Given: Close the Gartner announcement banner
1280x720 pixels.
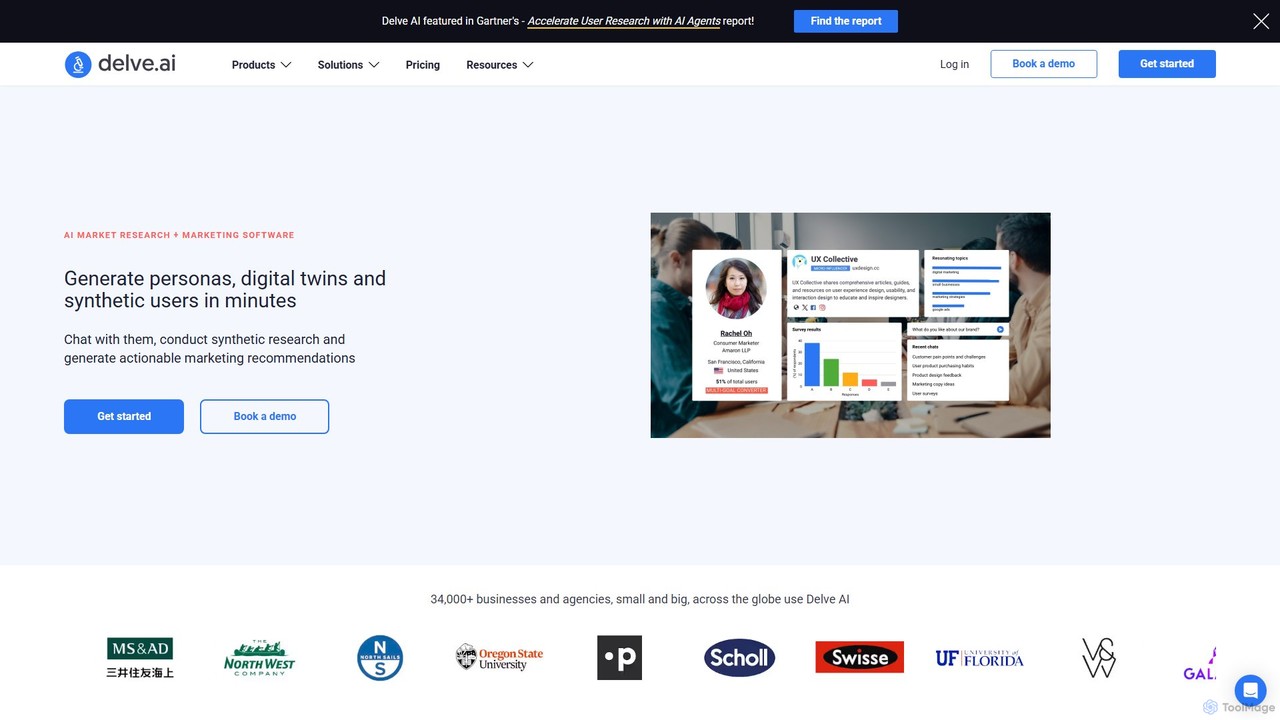Looking at the screenshot, I should tap(1261, 21).
